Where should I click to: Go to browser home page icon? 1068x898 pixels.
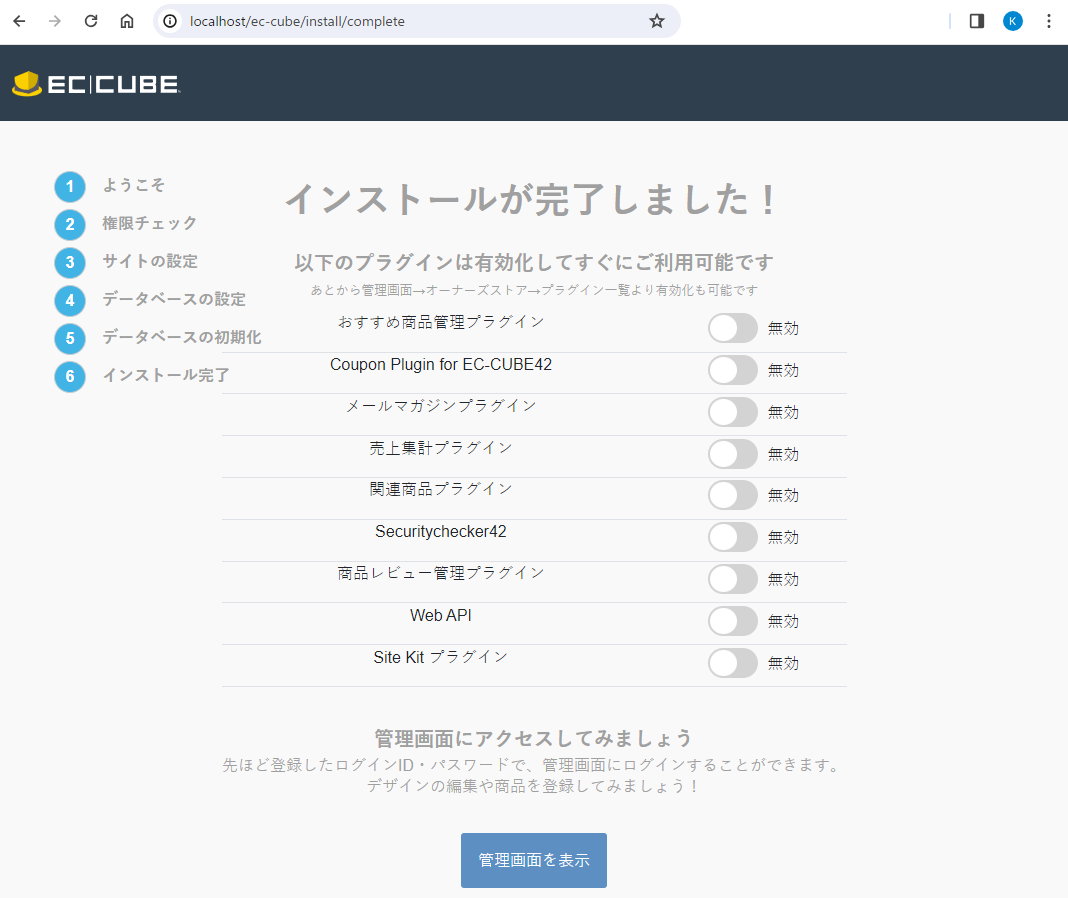coord(127,21)
